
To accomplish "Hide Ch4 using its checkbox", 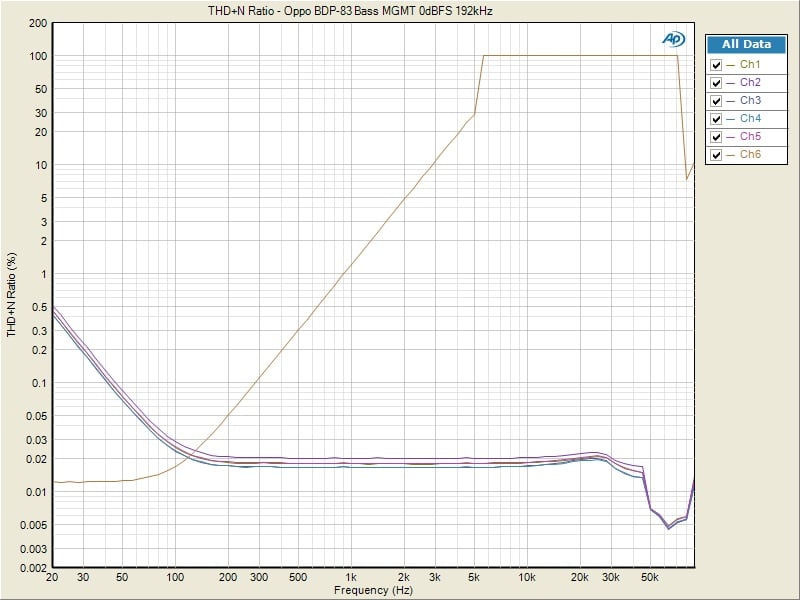I will coord(716,119).
